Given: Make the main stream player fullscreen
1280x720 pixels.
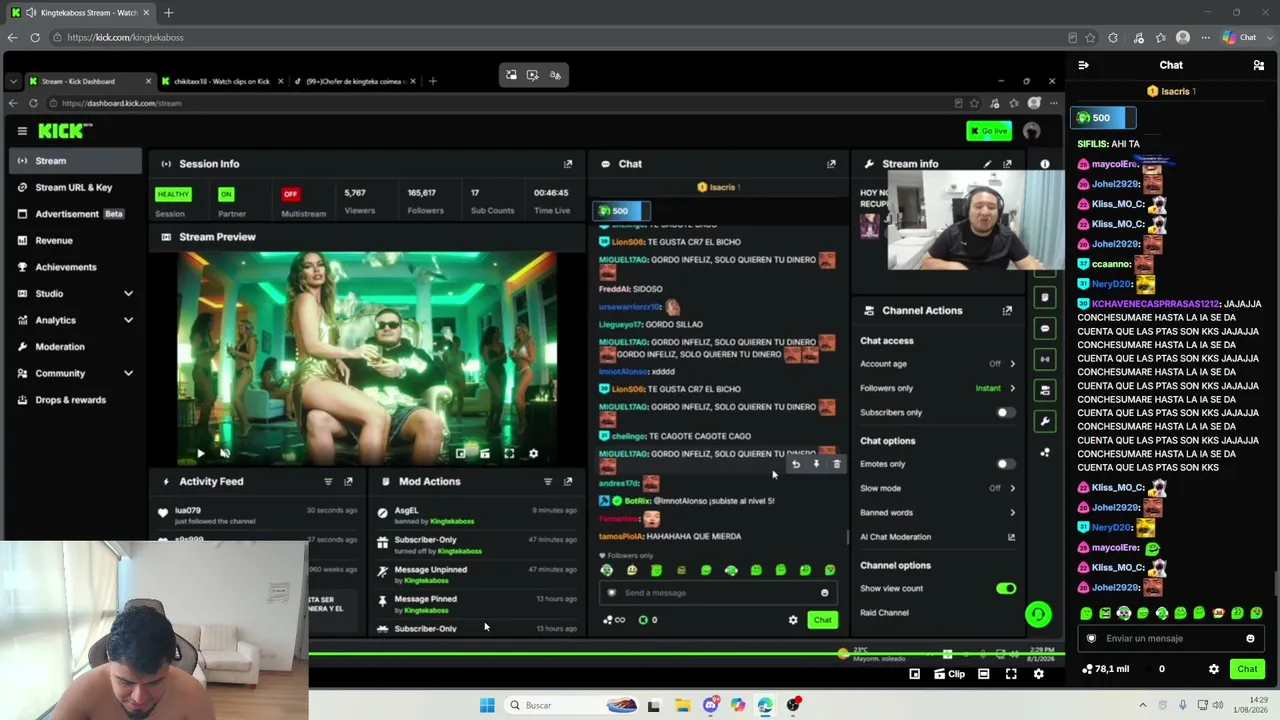Looking at the screenshot, I should click(x=1011, y=674).
